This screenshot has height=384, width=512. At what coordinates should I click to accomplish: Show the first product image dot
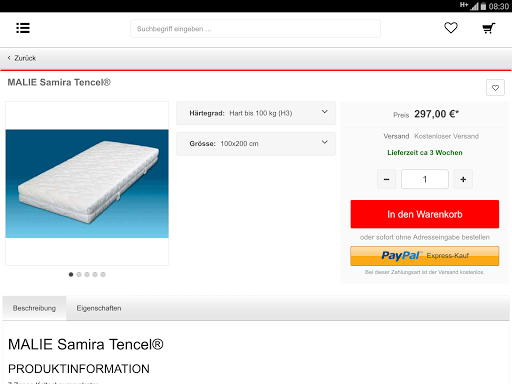[71, 274]
